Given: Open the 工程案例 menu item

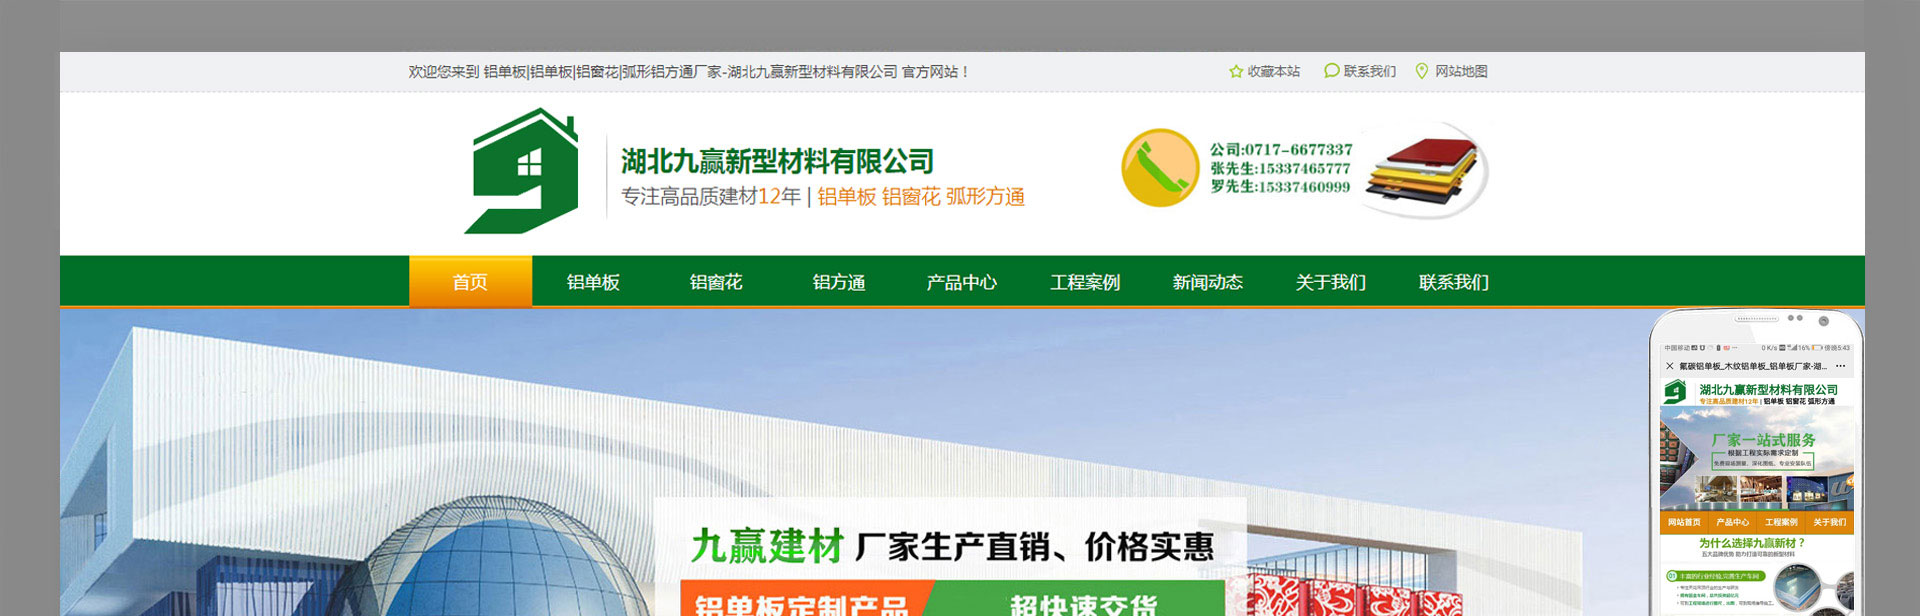Looking at the screenshot, I should tap(1085, 282).
